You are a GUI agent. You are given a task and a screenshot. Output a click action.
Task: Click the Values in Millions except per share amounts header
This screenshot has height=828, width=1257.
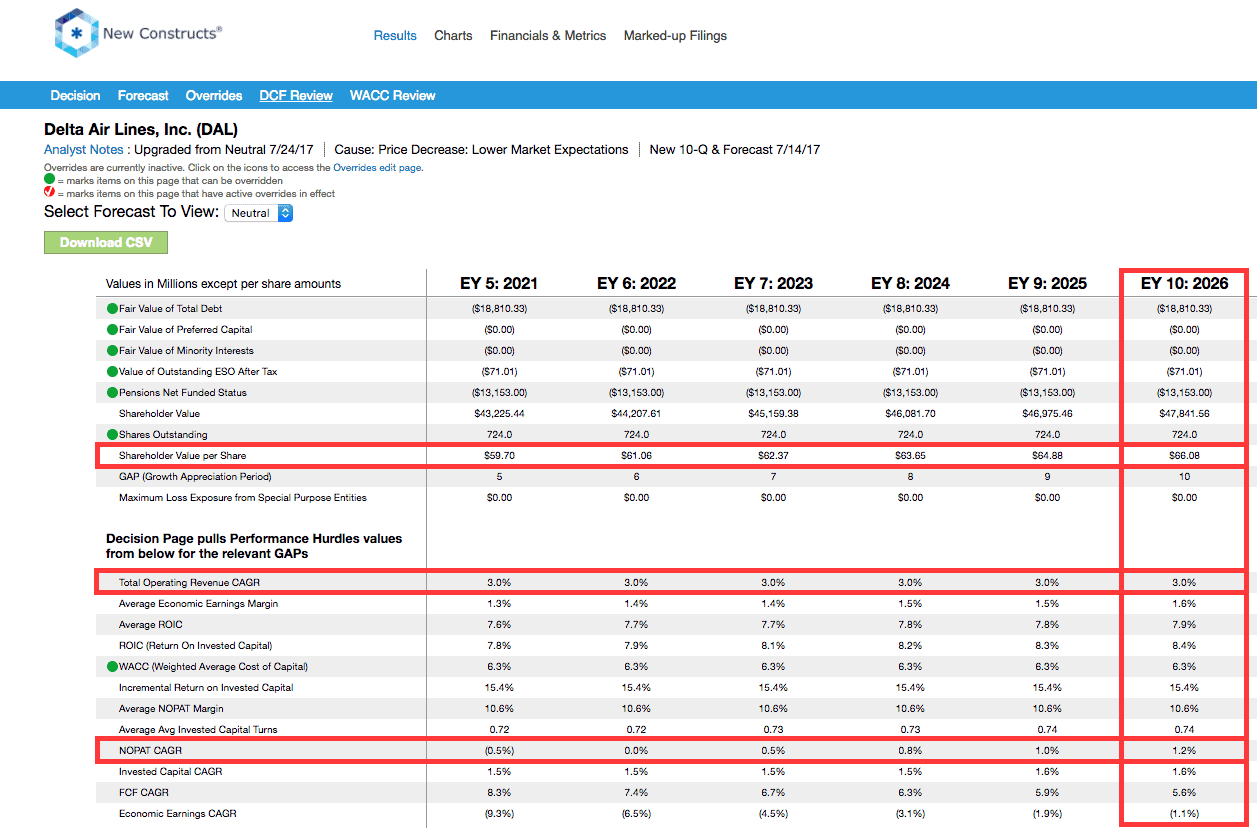224,284
